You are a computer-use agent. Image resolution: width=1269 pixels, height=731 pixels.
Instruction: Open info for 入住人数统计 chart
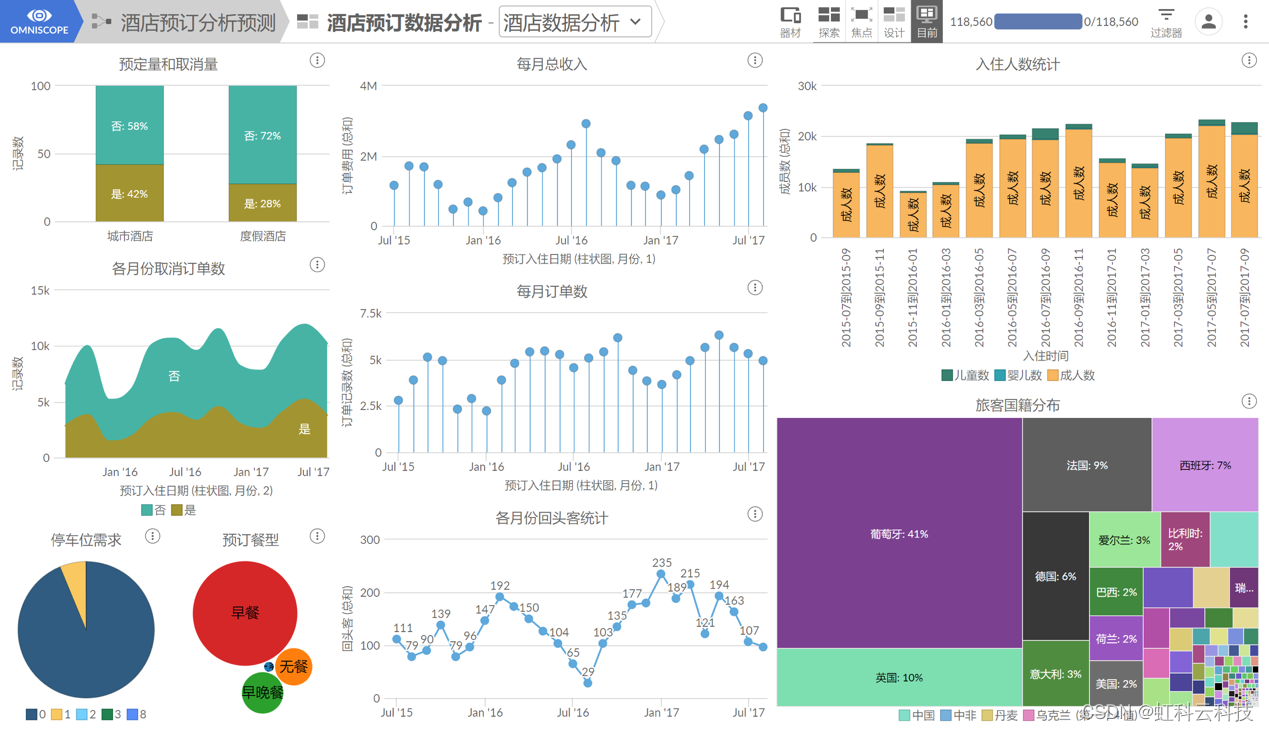point(1249,61)
